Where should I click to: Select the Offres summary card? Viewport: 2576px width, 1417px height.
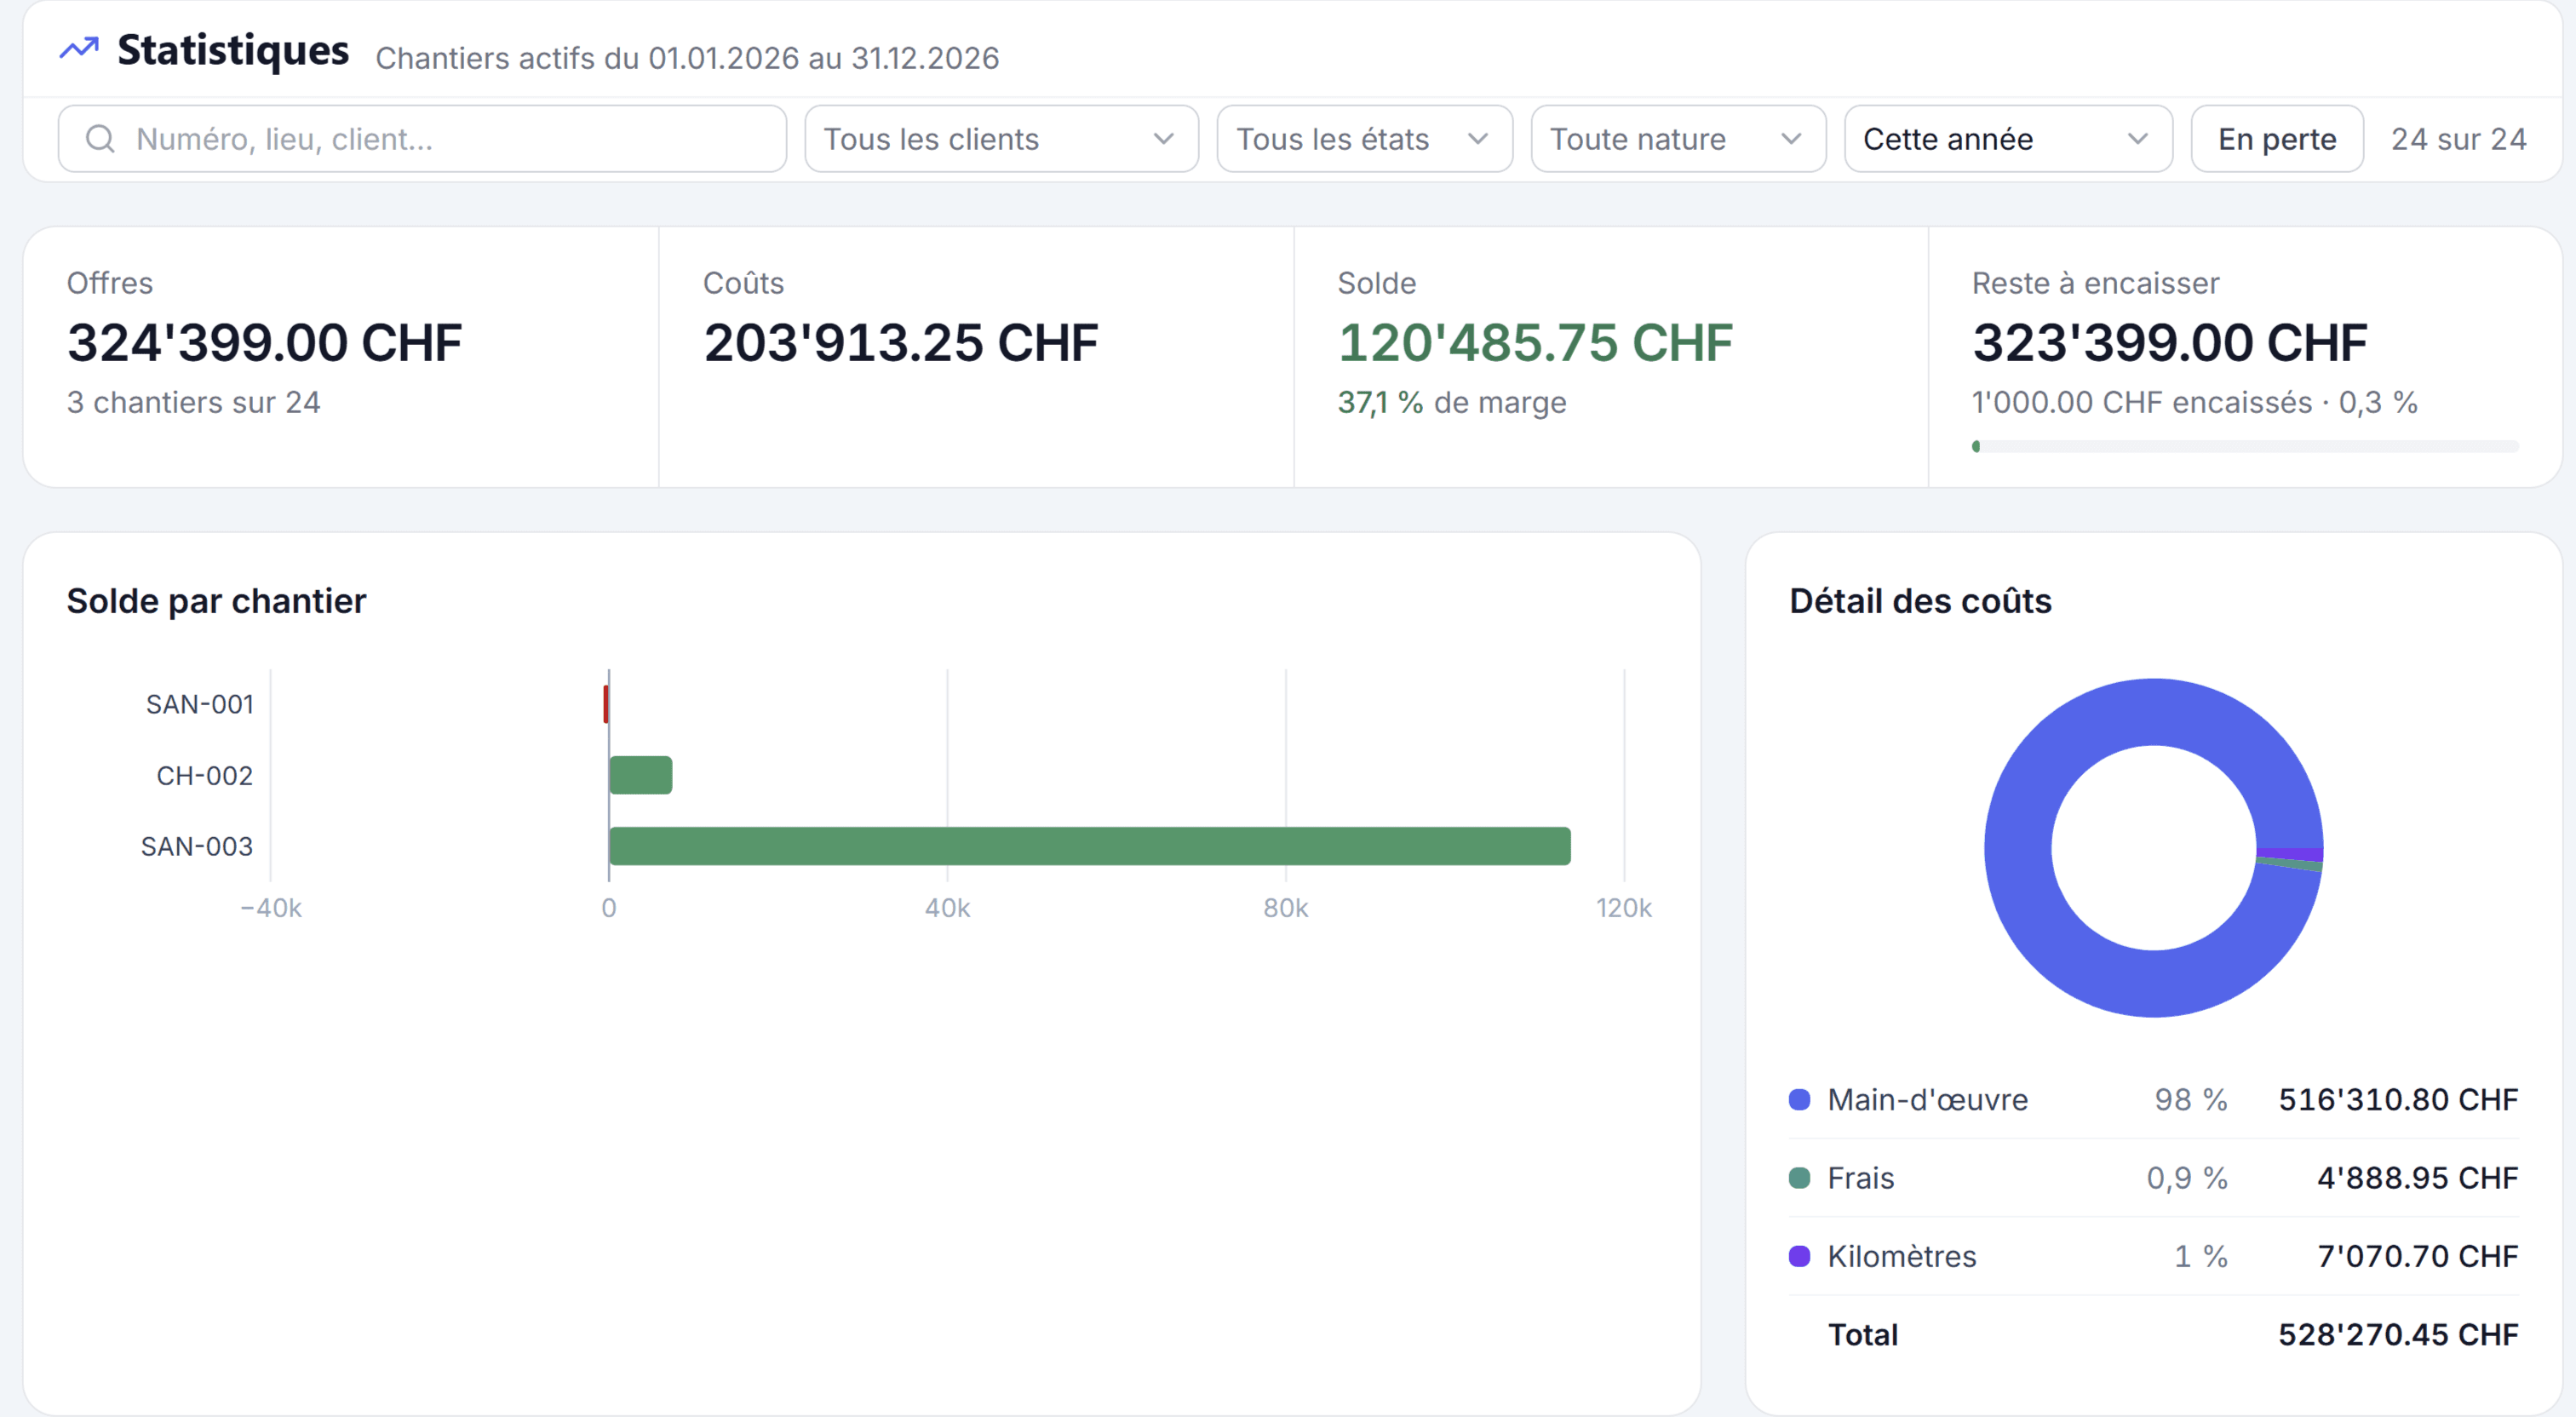(x=341, y=357)
